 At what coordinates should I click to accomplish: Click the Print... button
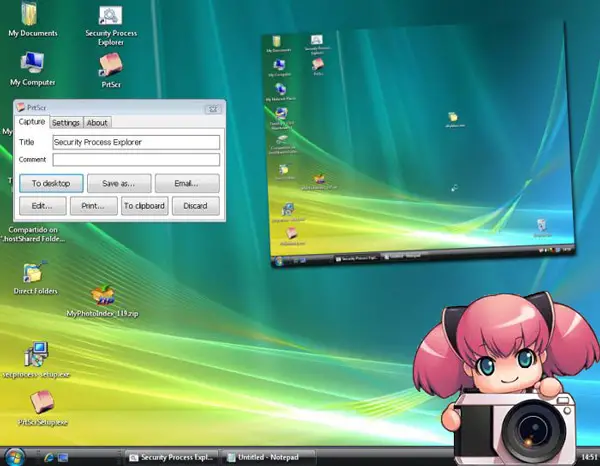(x=94, y=206)
